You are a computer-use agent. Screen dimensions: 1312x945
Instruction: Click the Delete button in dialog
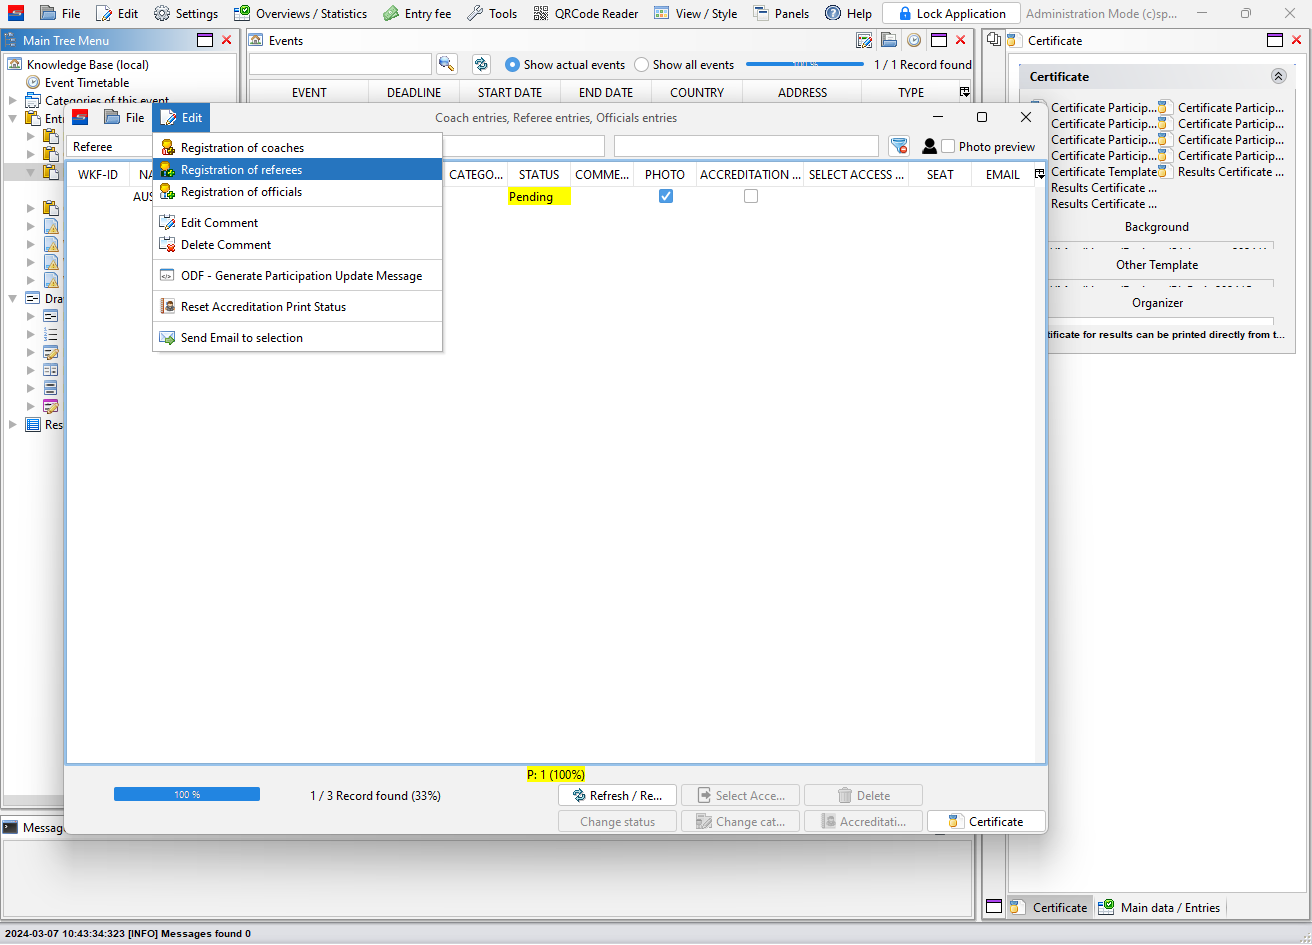point(863,795)
